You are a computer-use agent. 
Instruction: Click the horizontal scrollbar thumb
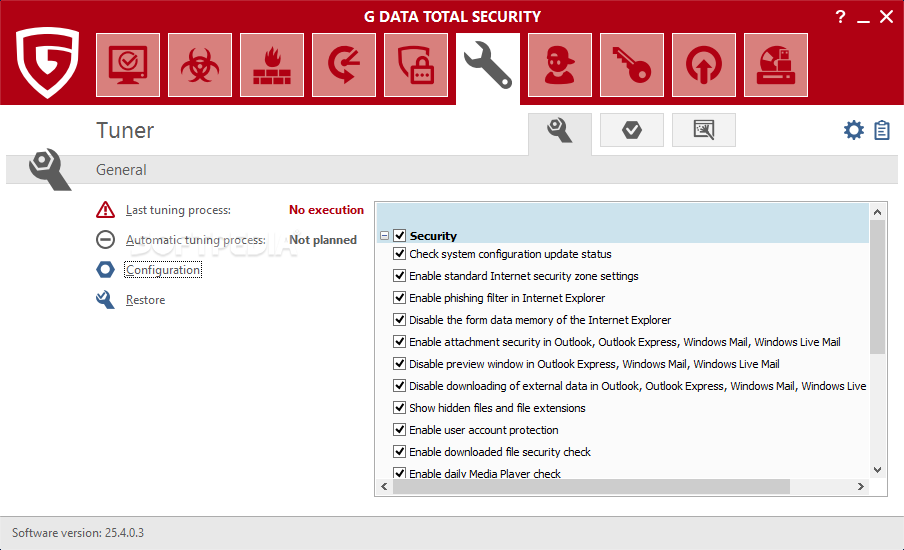pos(591,487)
